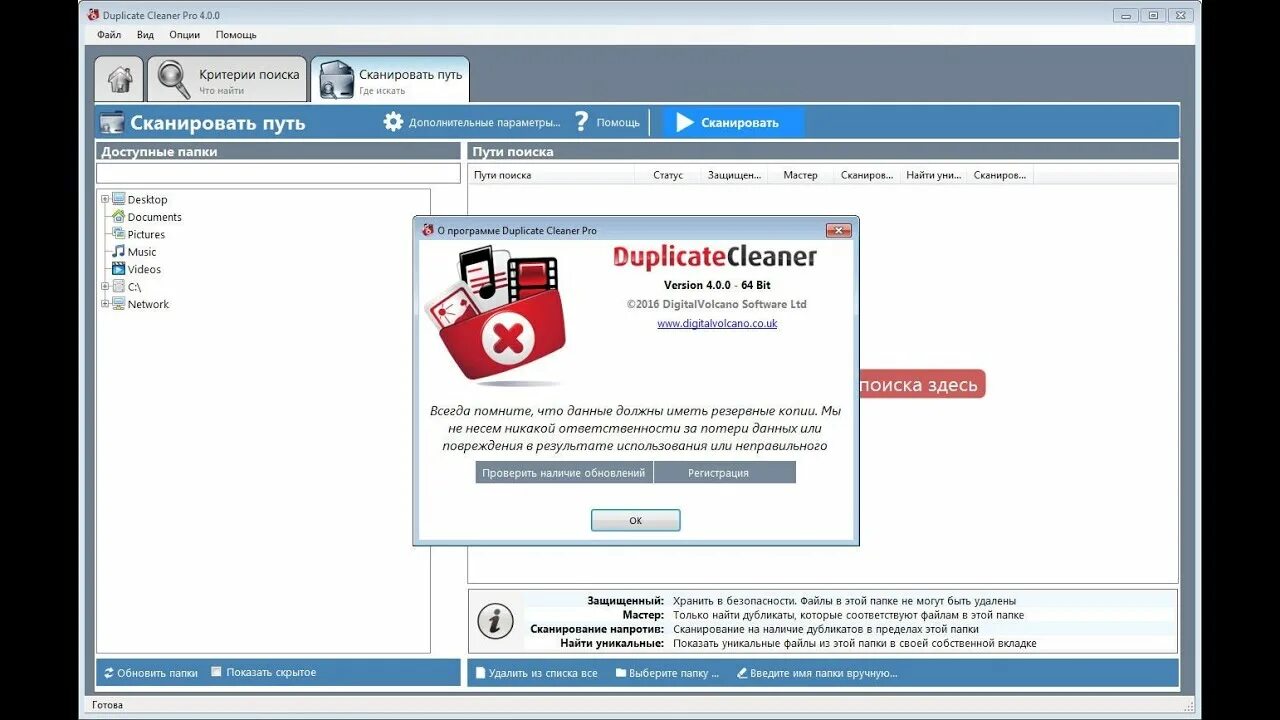The height and width of the screenshot is (720, 1280).
Task: Click Мастер column header
Action: 800,175
